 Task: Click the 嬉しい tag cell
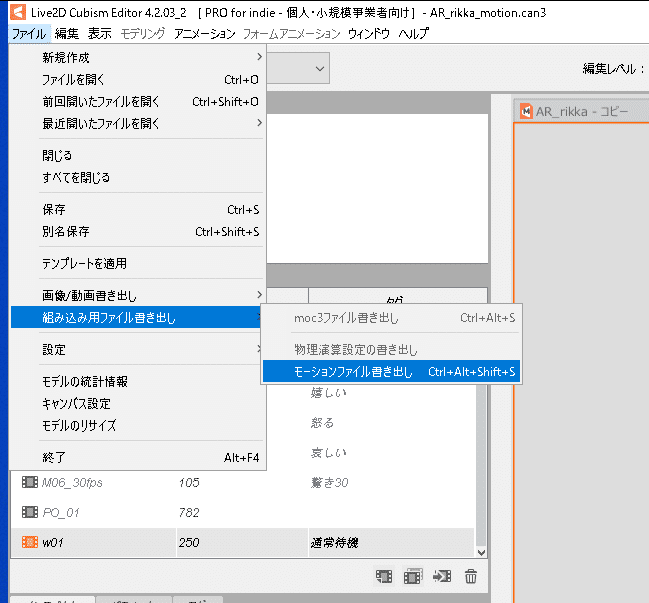coord(392,392)
